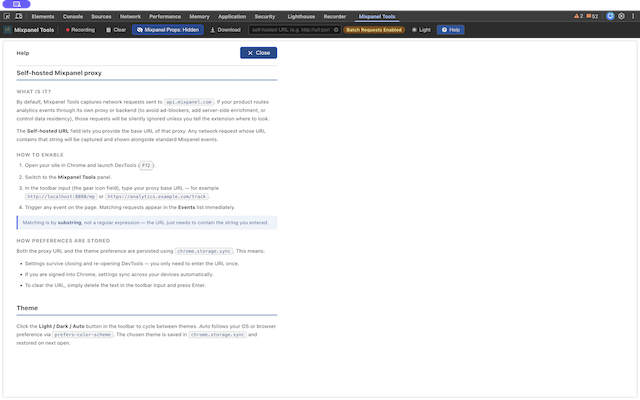Click the gear icon inside the URL field
This screenshot has width=640, height=400.
[336, 30]
